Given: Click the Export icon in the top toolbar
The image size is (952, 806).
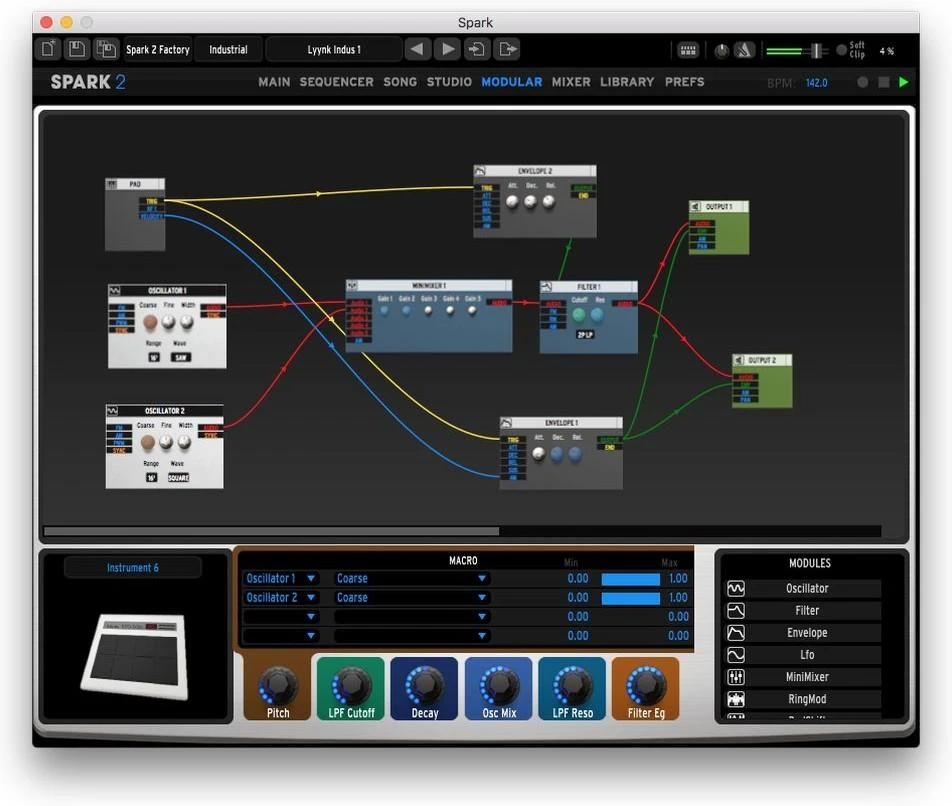Looking at the screenshot, I should pyautogui.click(x=507, y=49).
